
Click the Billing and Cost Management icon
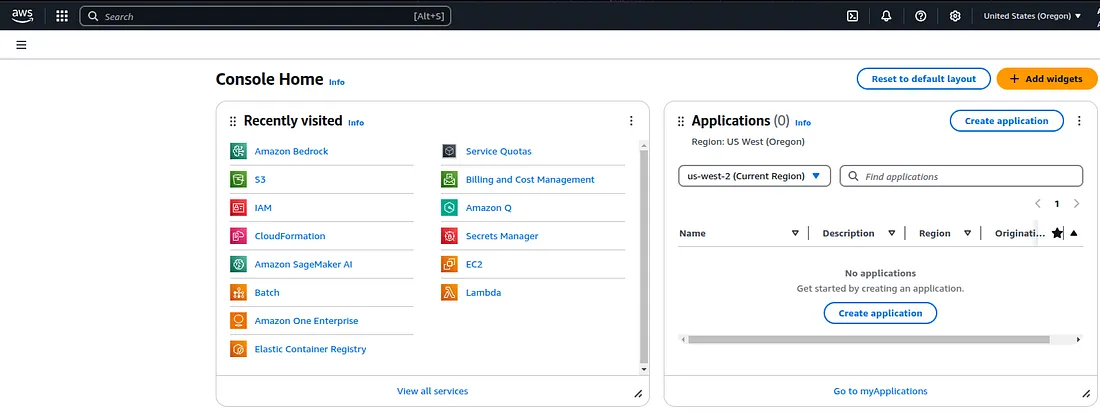pyautogui.click(x=450, y=180)
